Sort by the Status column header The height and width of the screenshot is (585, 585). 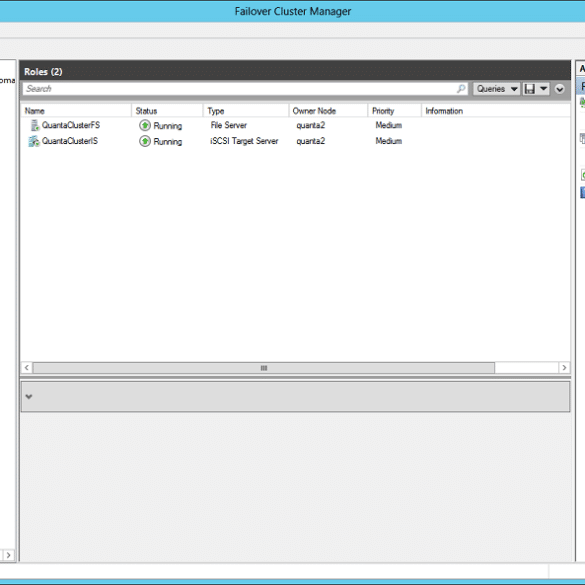pos(167,111)
